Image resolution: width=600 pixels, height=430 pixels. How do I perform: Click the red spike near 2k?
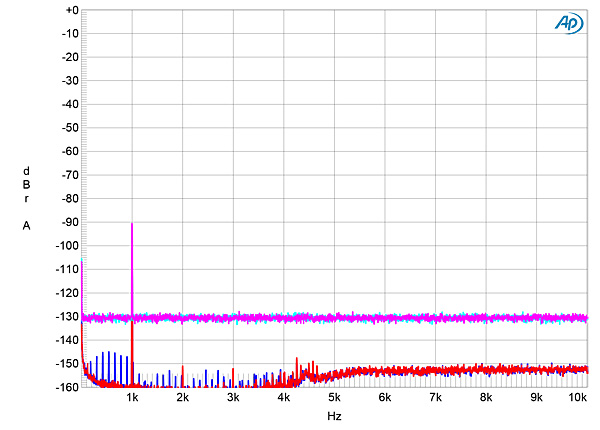[x=183, y=372]
